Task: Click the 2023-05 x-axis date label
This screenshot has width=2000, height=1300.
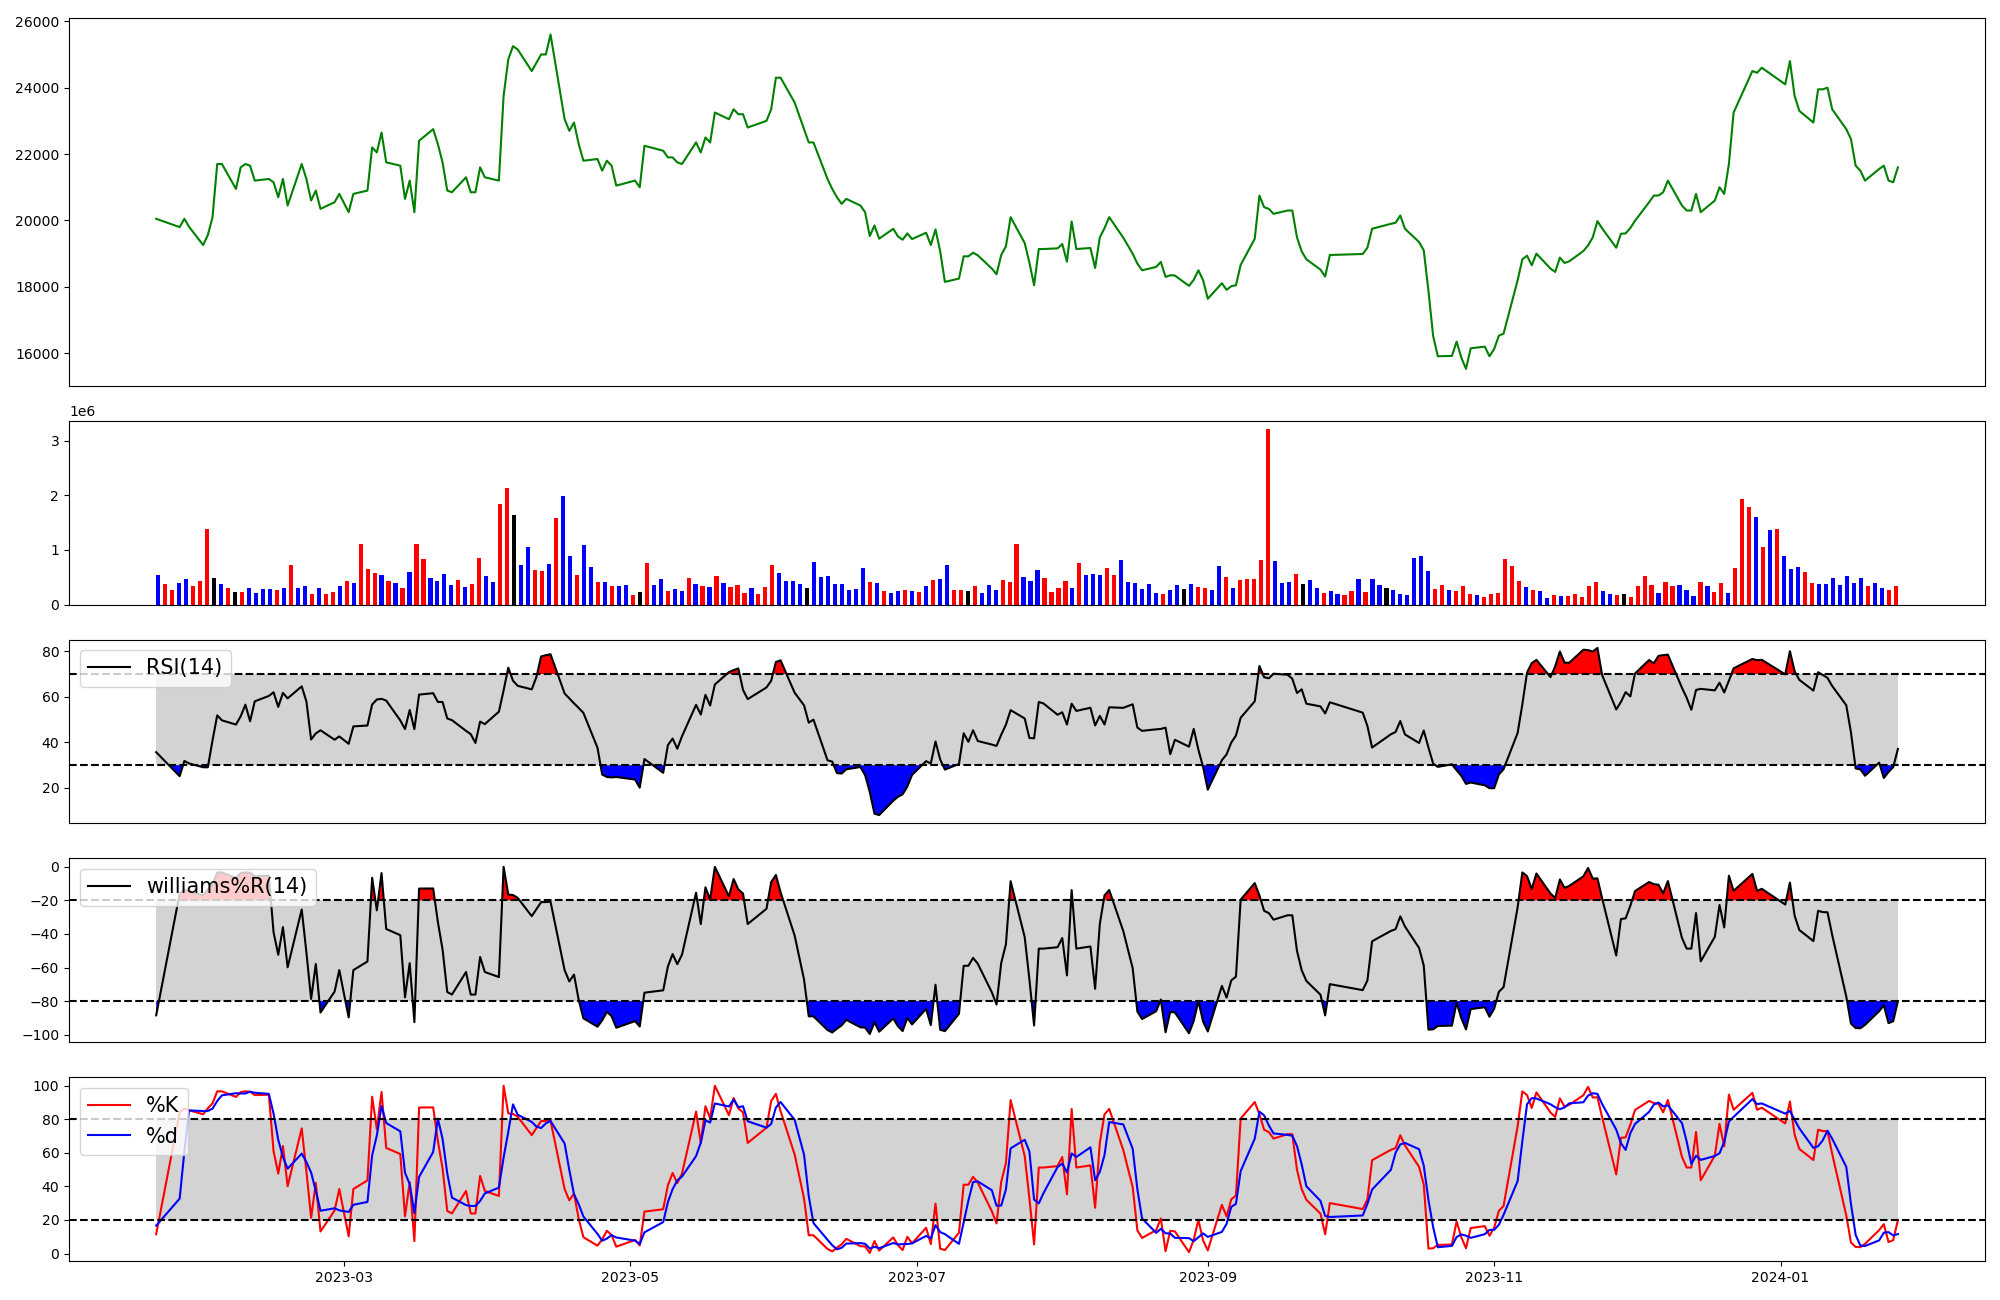Action: pyautogui.click(x=630, y=1277)
